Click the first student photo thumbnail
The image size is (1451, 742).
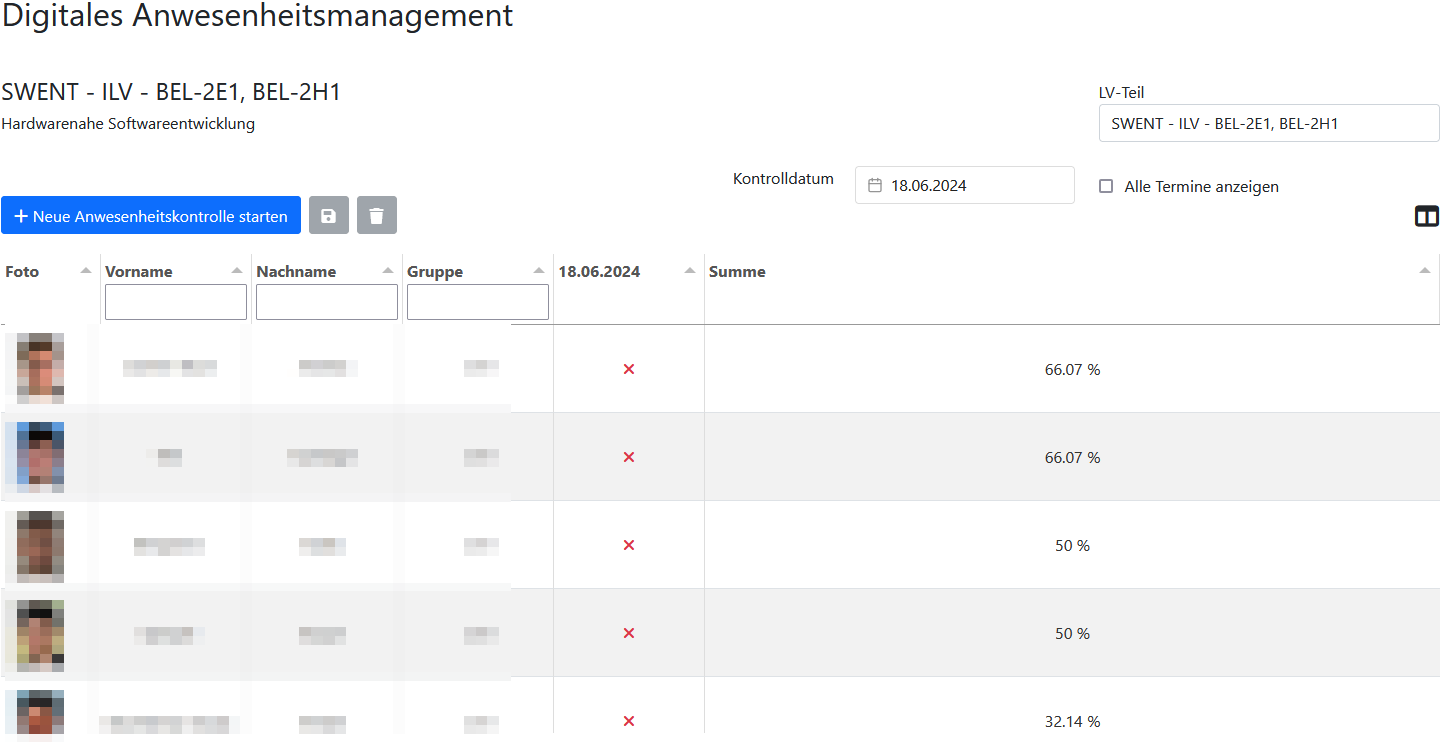point(41,368)
